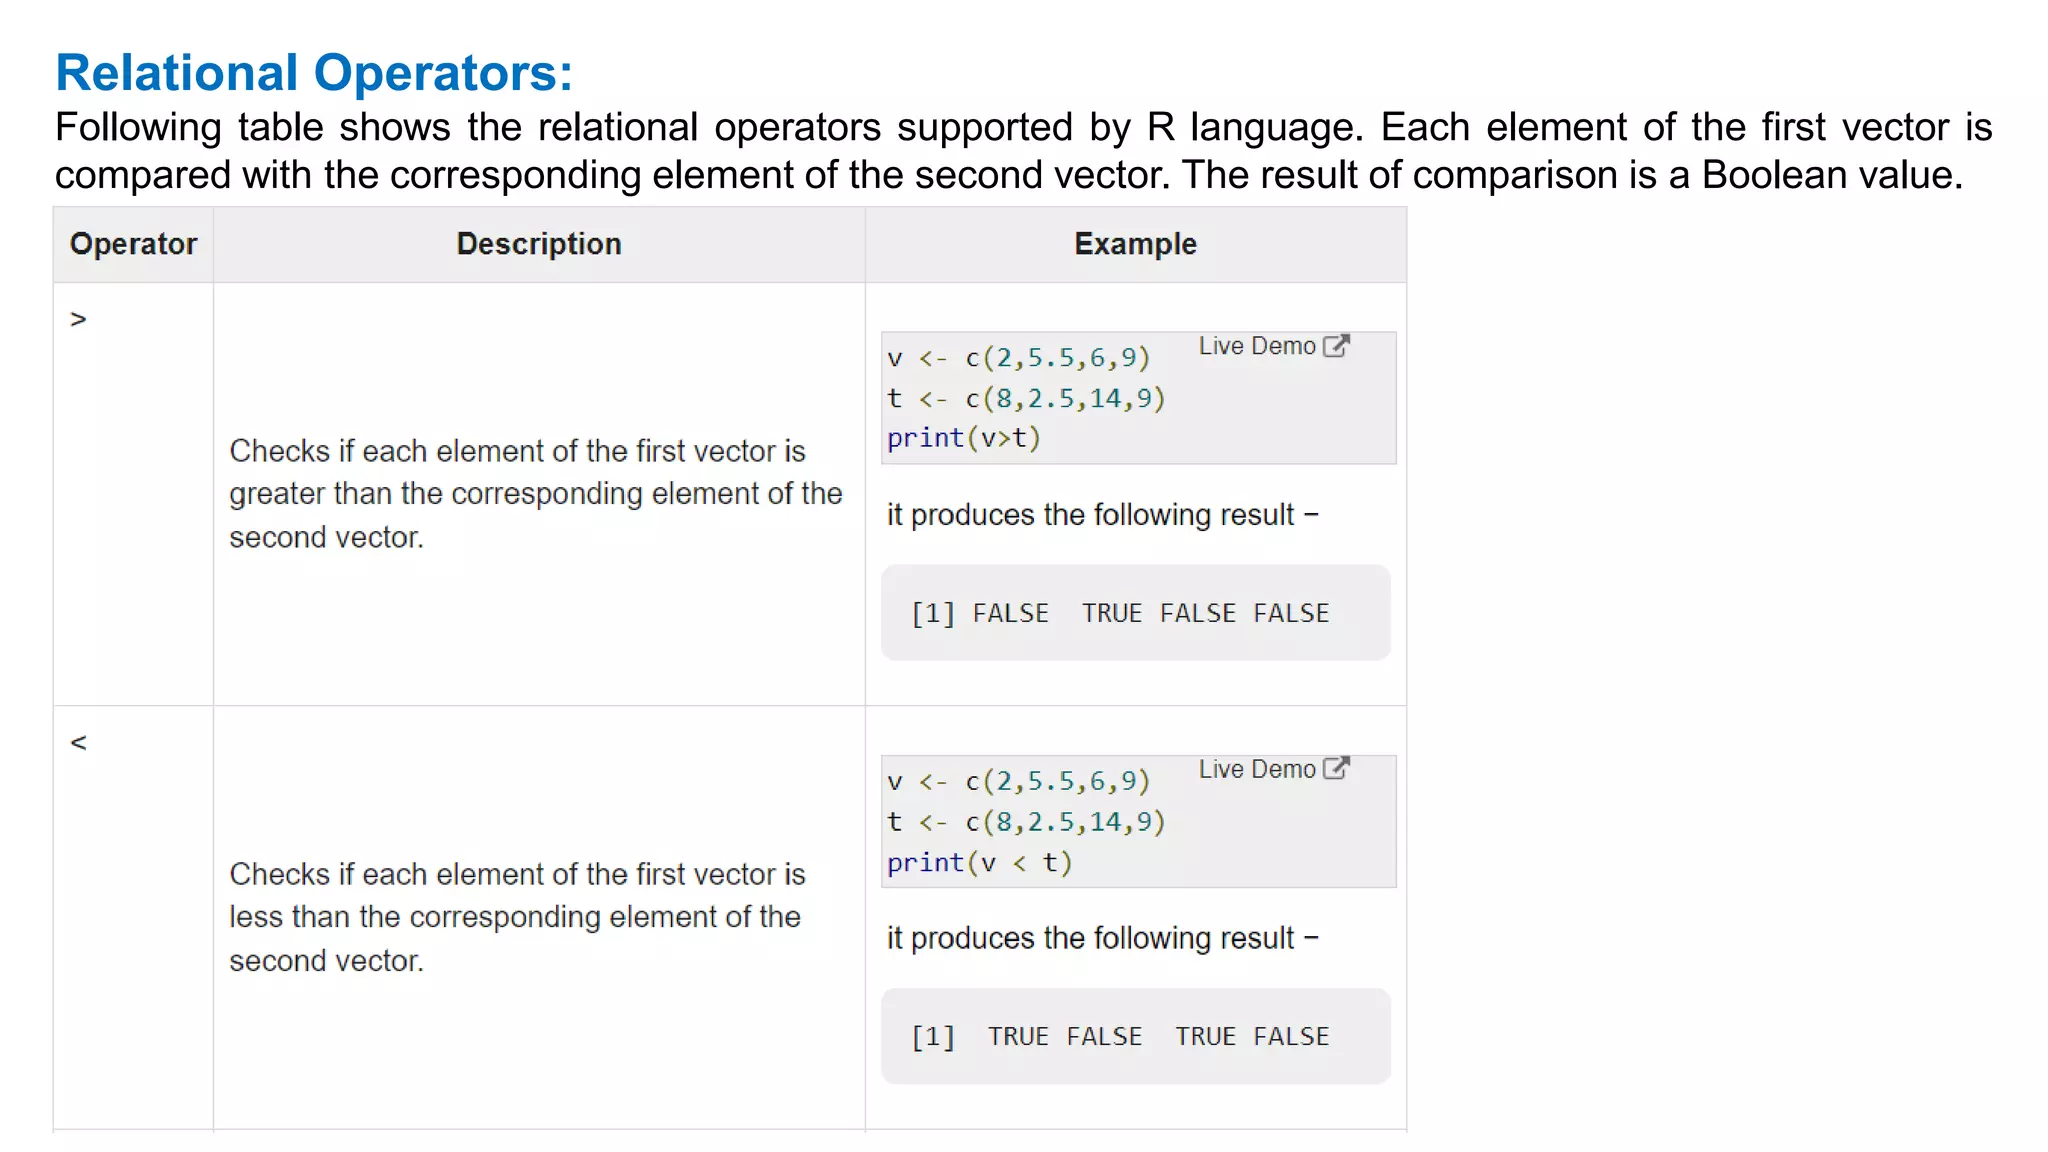Select the Relational Operators heading
Screen dimensions: 2048x1152
(314, 73)
